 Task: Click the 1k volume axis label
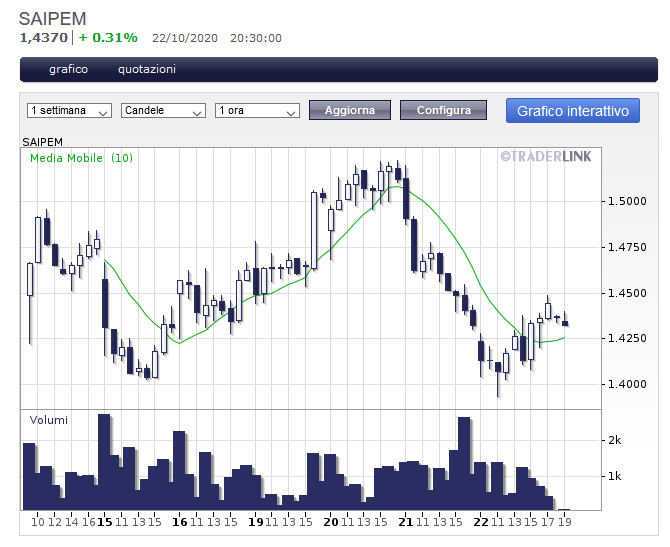(x=614, y=476)
